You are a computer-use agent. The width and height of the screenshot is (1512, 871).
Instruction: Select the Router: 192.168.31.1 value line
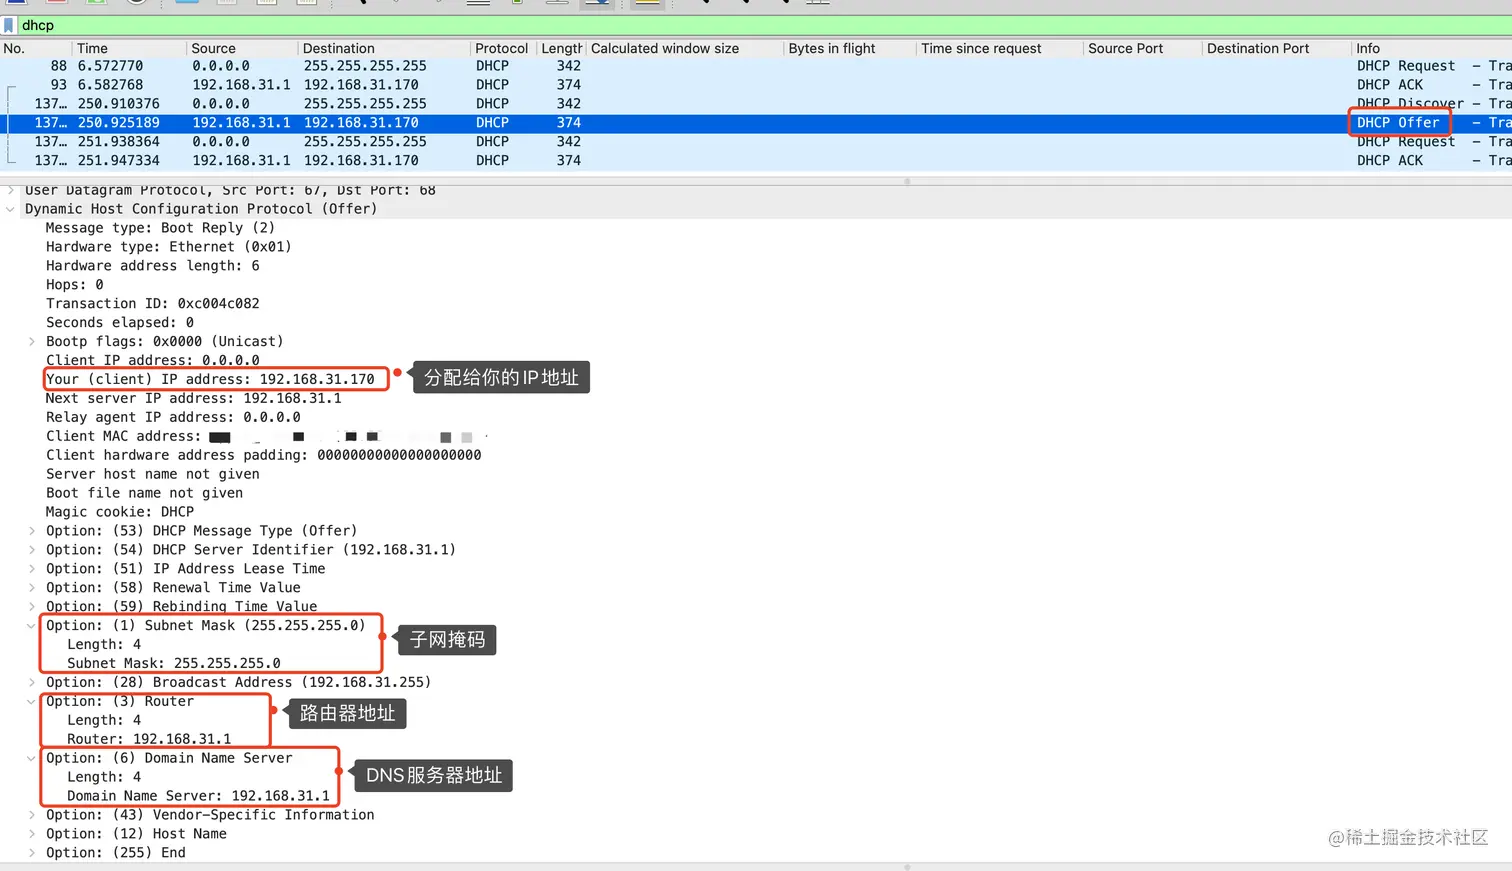(149, 740)
